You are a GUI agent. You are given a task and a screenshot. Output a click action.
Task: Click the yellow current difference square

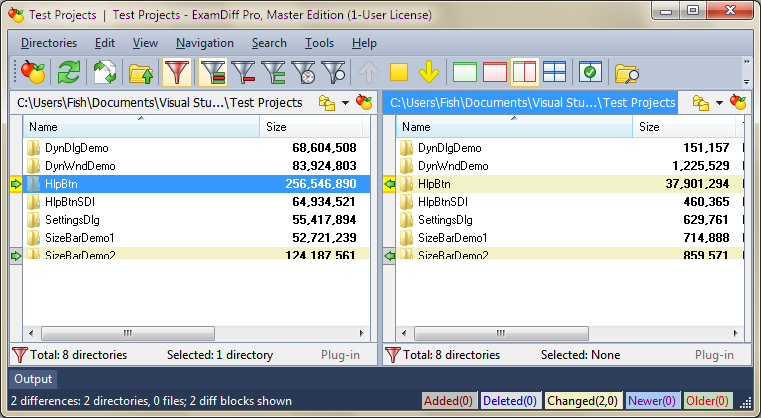[399, 72]
